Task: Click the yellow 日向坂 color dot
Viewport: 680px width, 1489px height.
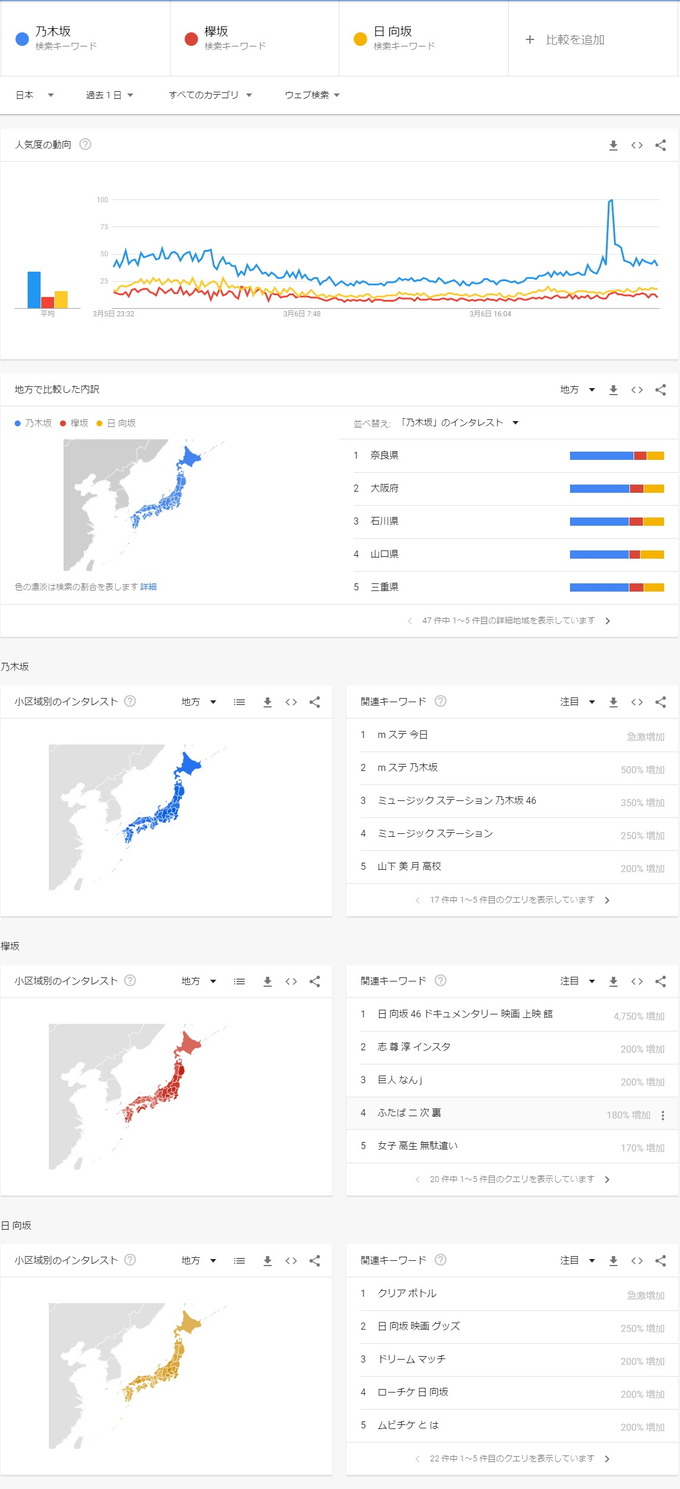Action: [x=360, y=39]
